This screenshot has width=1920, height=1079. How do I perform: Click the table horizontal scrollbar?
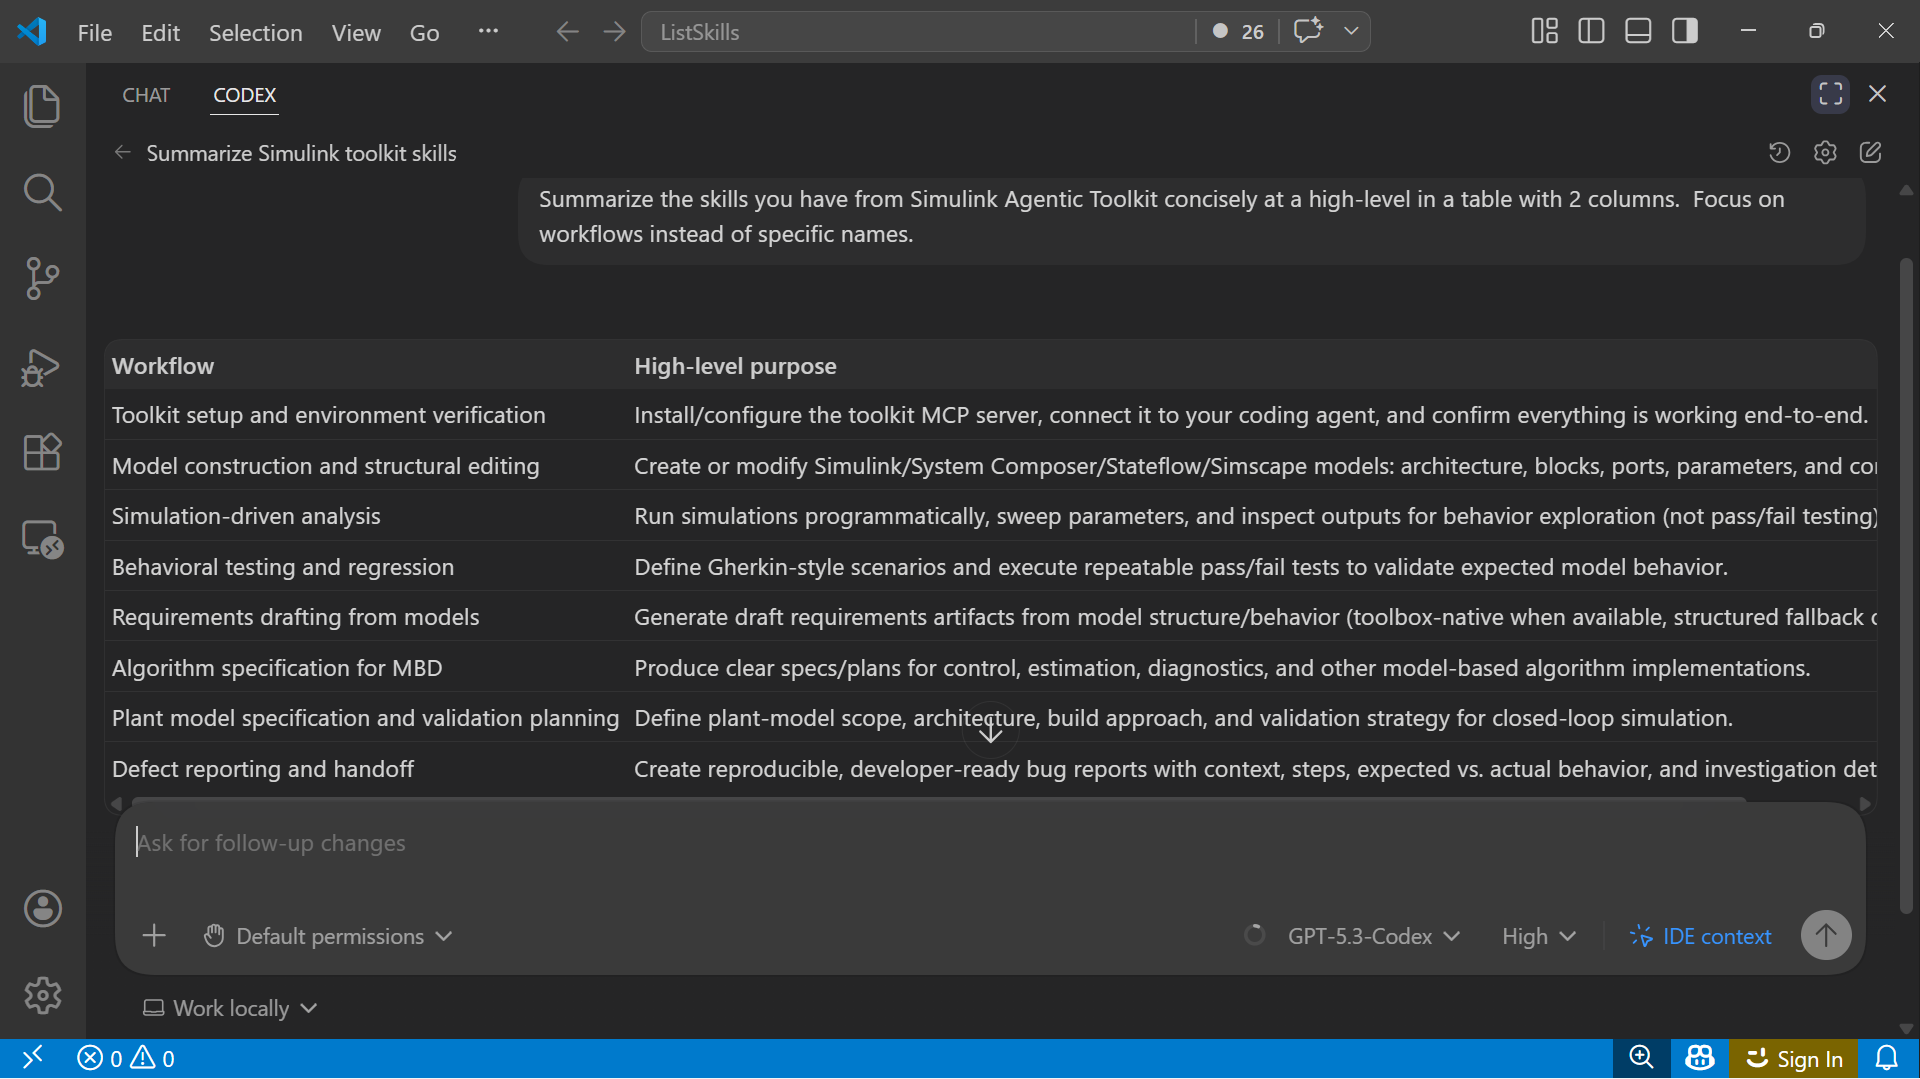point(940,801)
